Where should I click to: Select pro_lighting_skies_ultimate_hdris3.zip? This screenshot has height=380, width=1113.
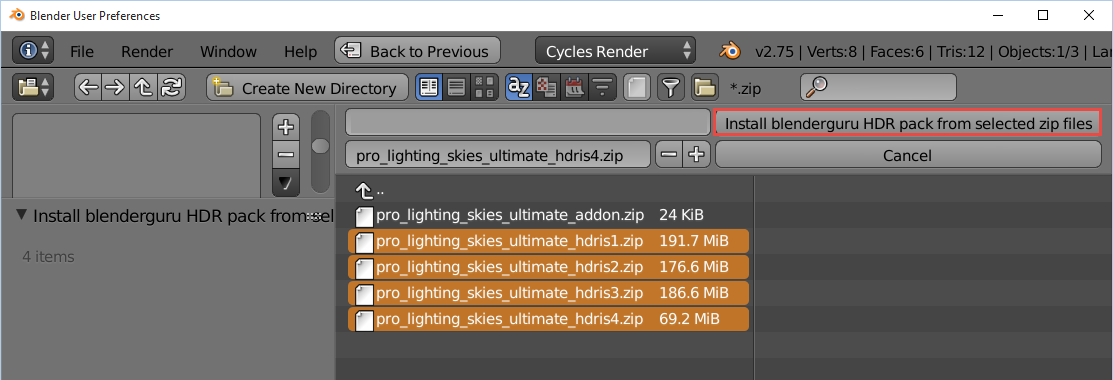(549, 293)
